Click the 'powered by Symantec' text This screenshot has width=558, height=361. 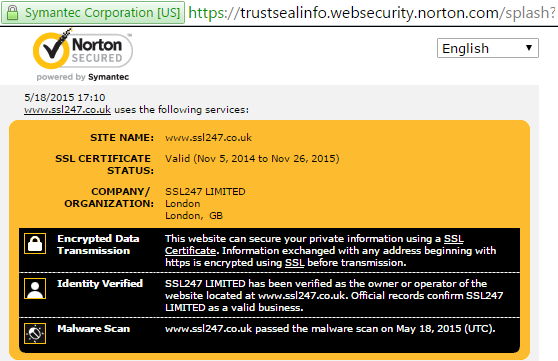[83, 77]
